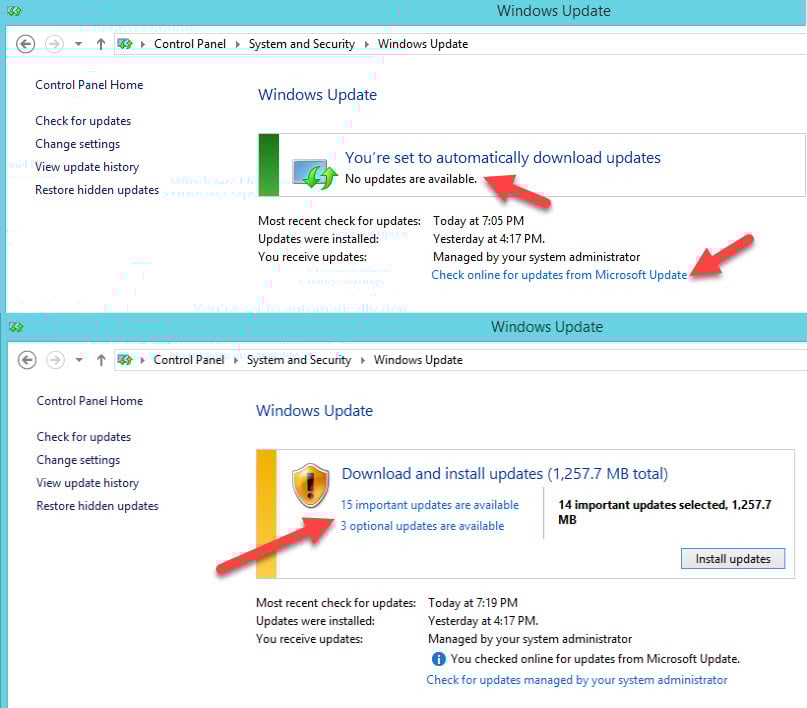This screenshot has height=708, width=807.
Task: Click 'No updates are available.' text
Action: click(411, 179)
